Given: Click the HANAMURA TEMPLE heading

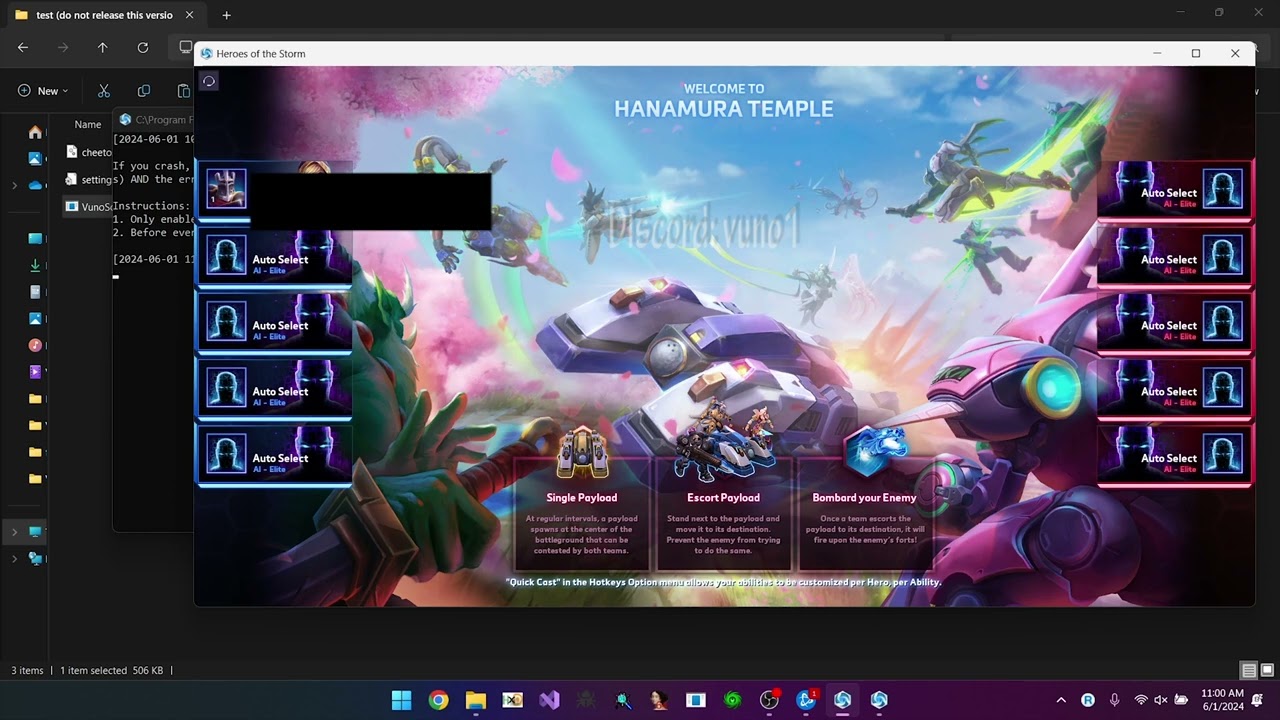Looking at the screenshot, I should 723,109.
